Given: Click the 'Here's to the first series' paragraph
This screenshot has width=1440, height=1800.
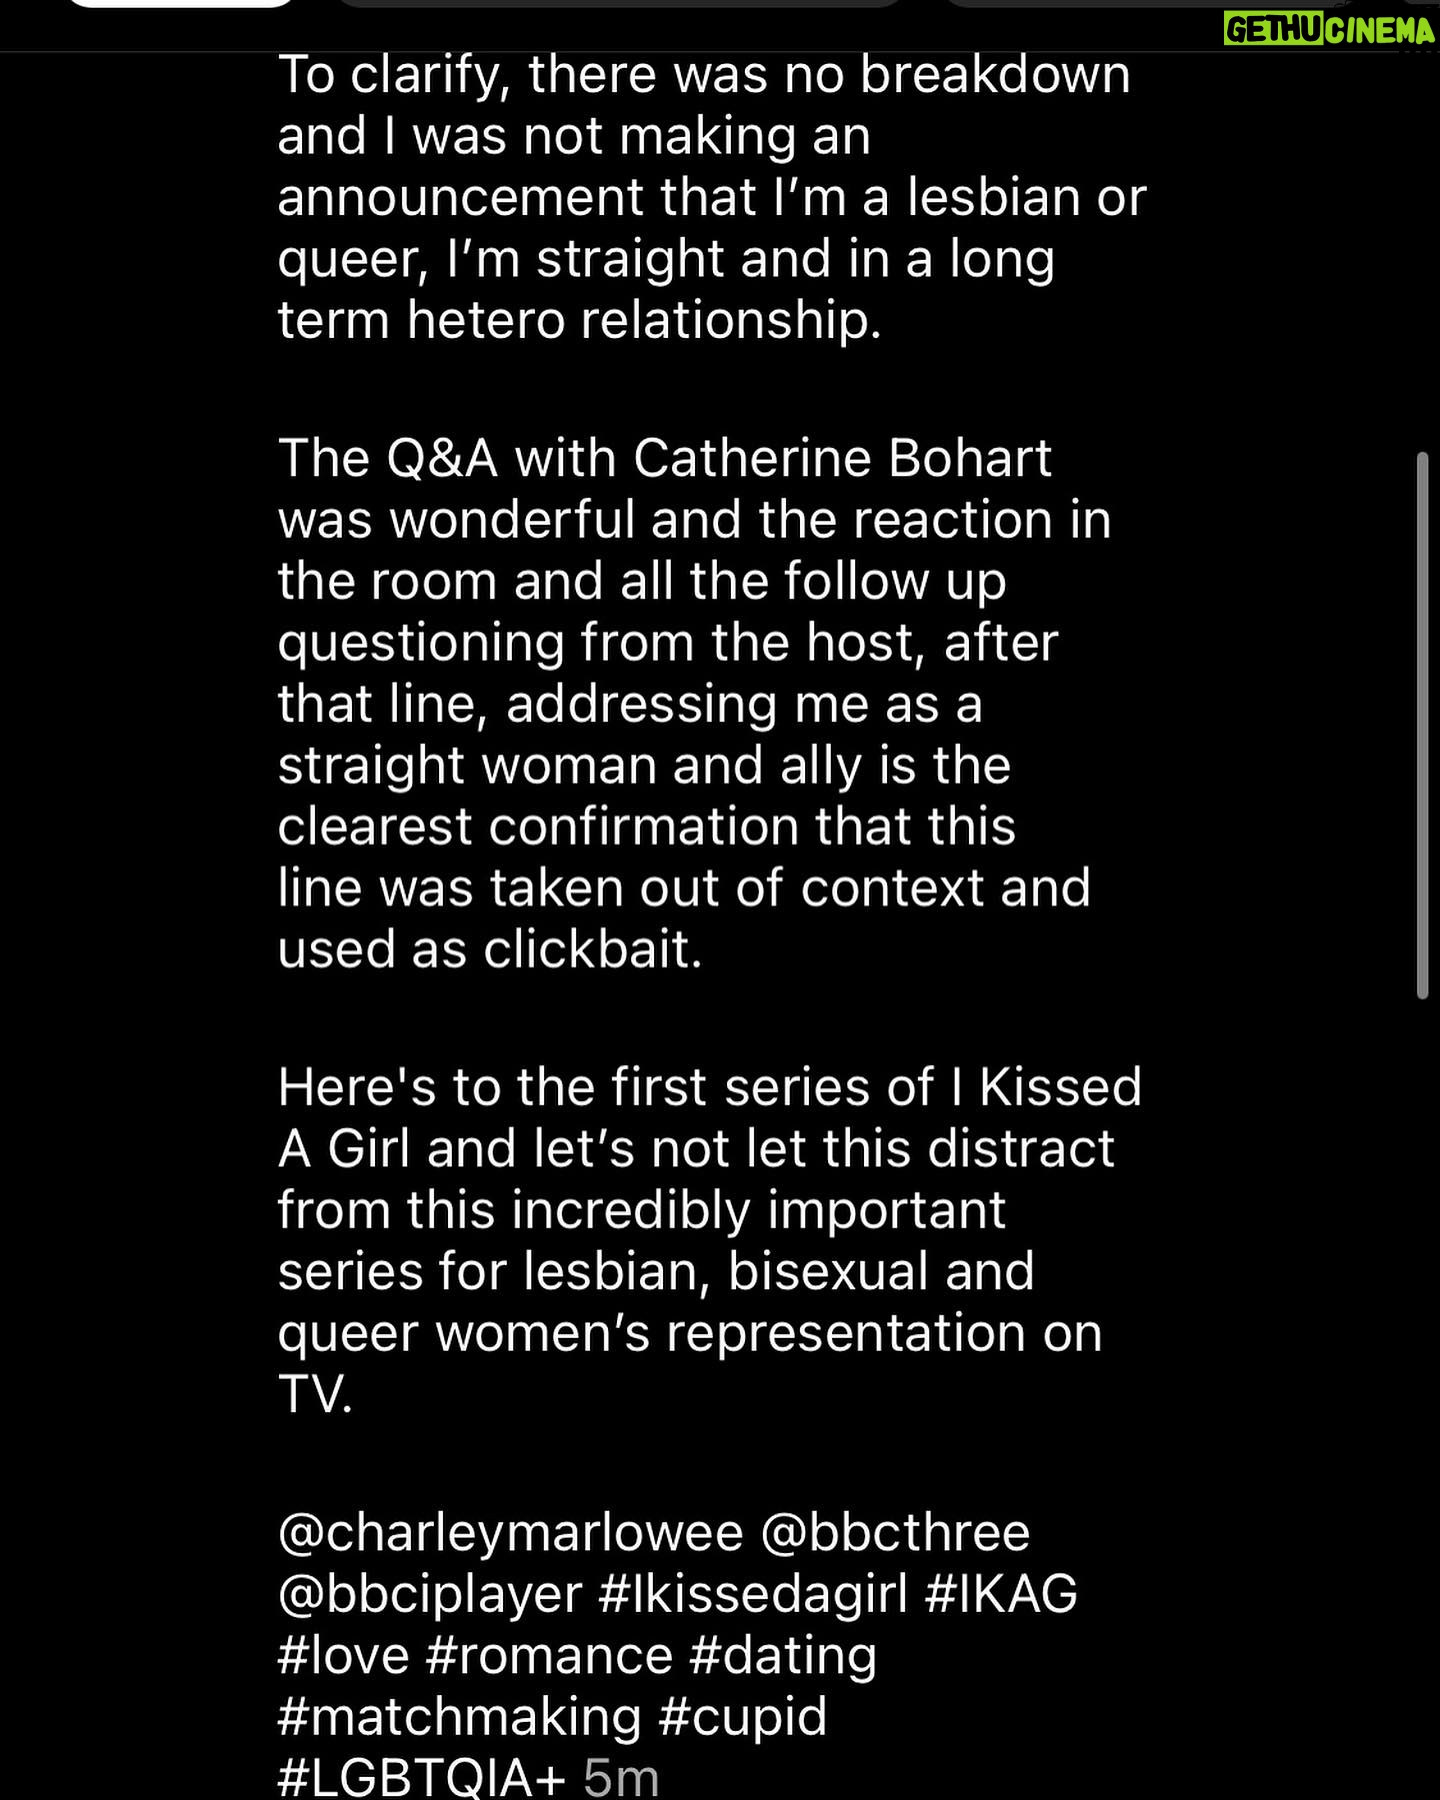Looking at the screenshot, I should click(710, 1240).
